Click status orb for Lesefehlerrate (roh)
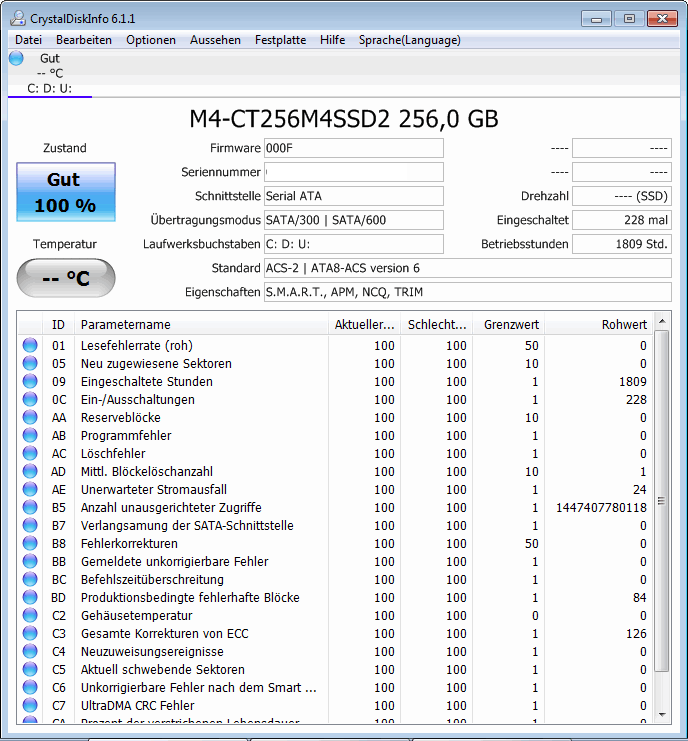The height and width of the screenshot is (741, 688). pyautogui.click(x=30, y=345)
